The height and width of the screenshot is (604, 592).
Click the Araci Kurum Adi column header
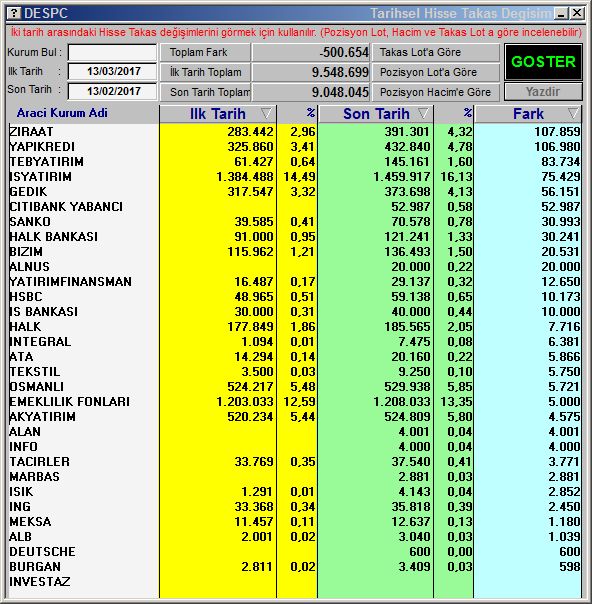click(62, 113)
